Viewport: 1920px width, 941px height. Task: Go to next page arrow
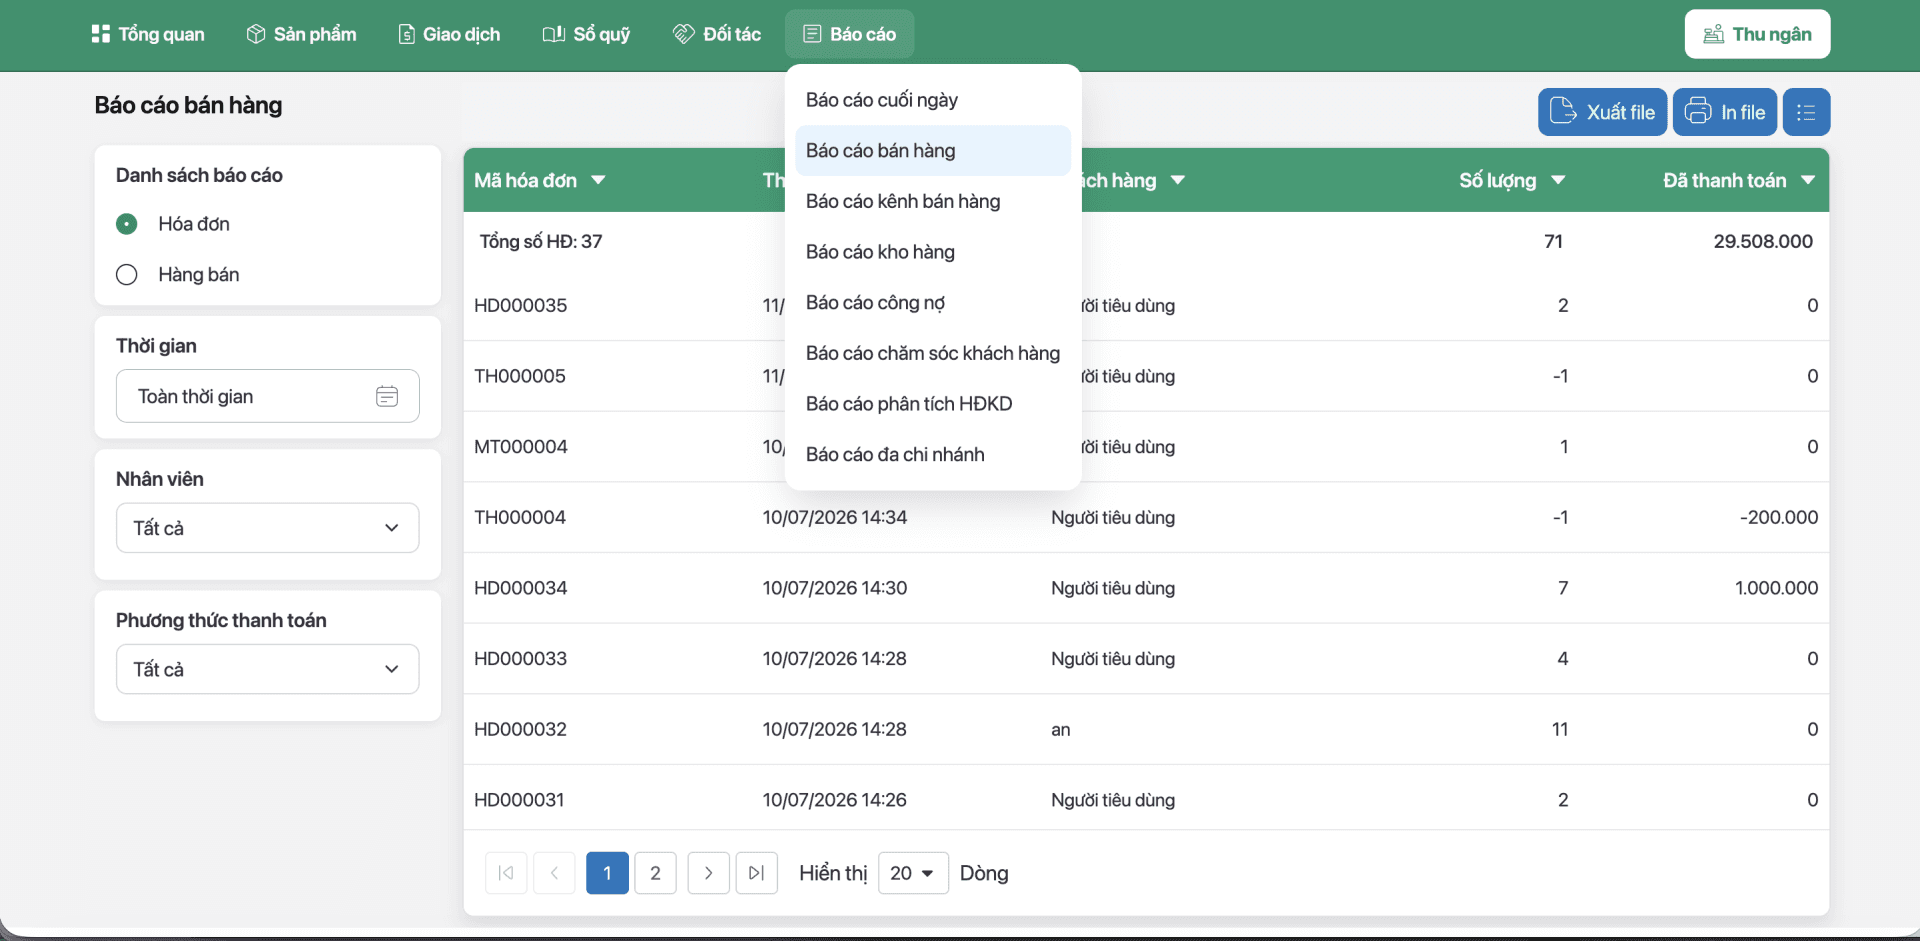point(708,873)
